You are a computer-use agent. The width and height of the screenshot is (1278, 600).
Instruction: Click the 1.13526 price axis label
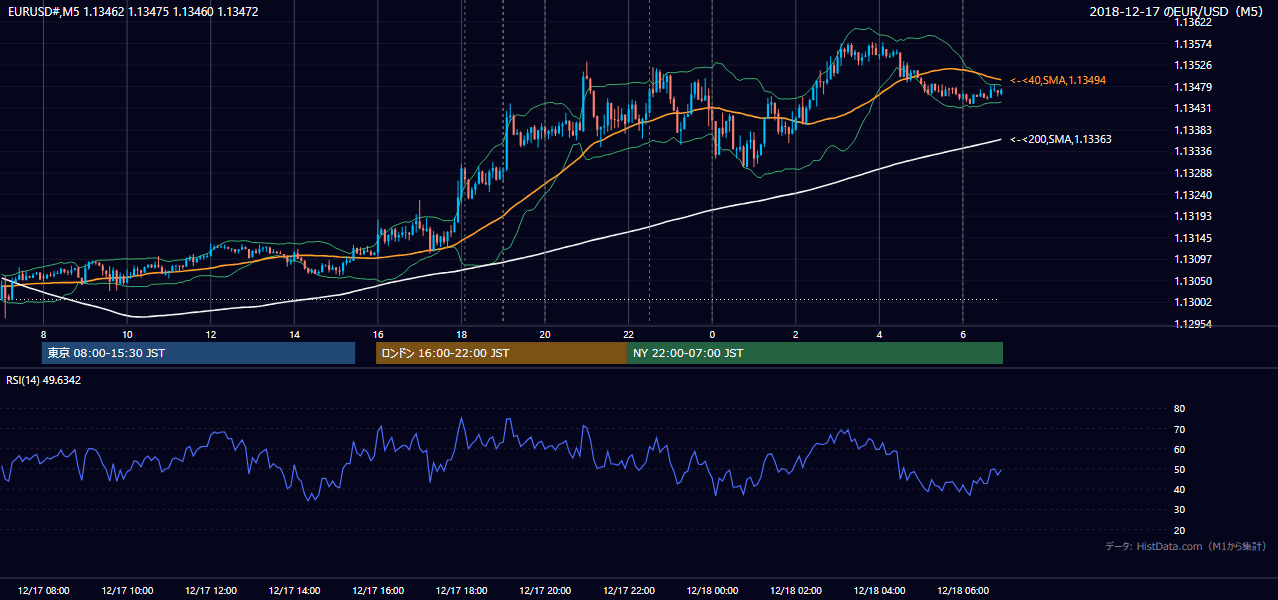click(1194, 66)
